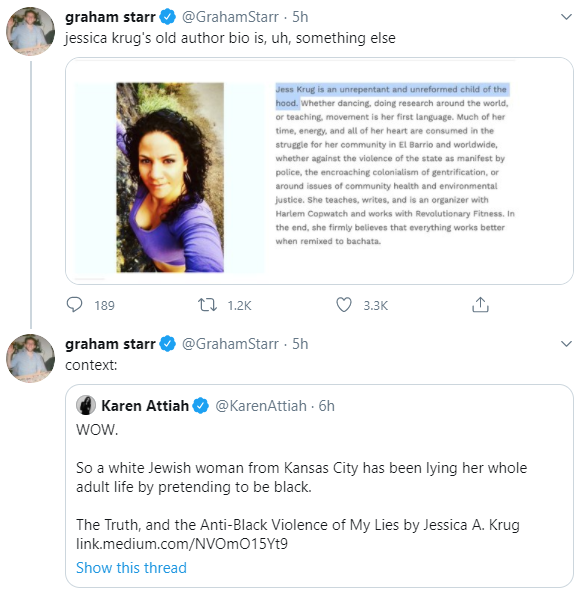Click Karen Attiah's verified badge

(x=201, y=406)
